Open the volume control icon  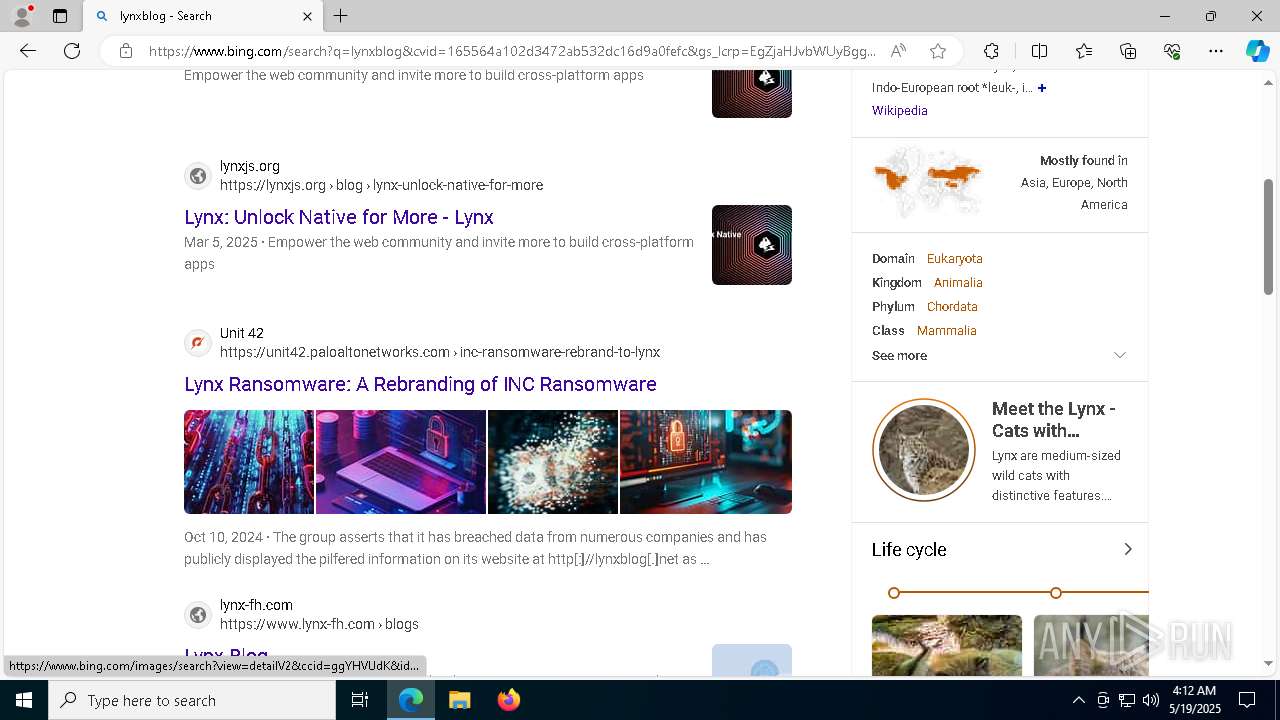(x=1151, y=700)
